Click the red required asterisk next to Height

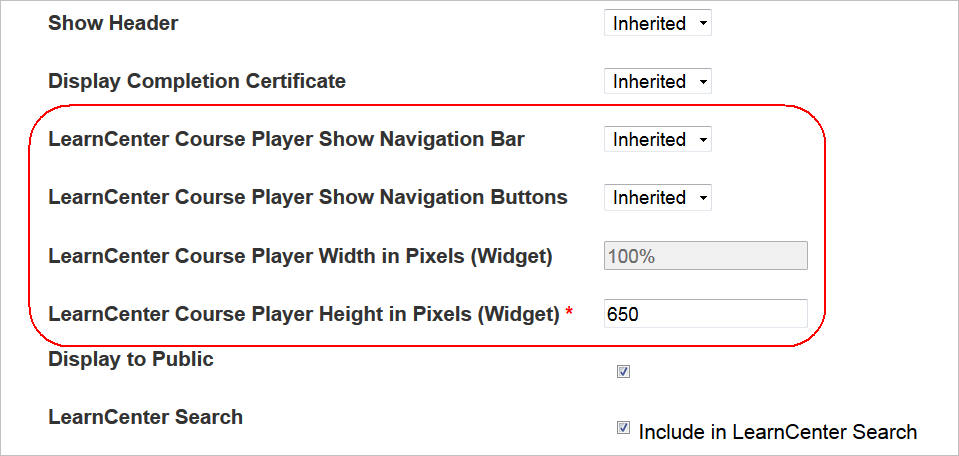tap(569, 314)
